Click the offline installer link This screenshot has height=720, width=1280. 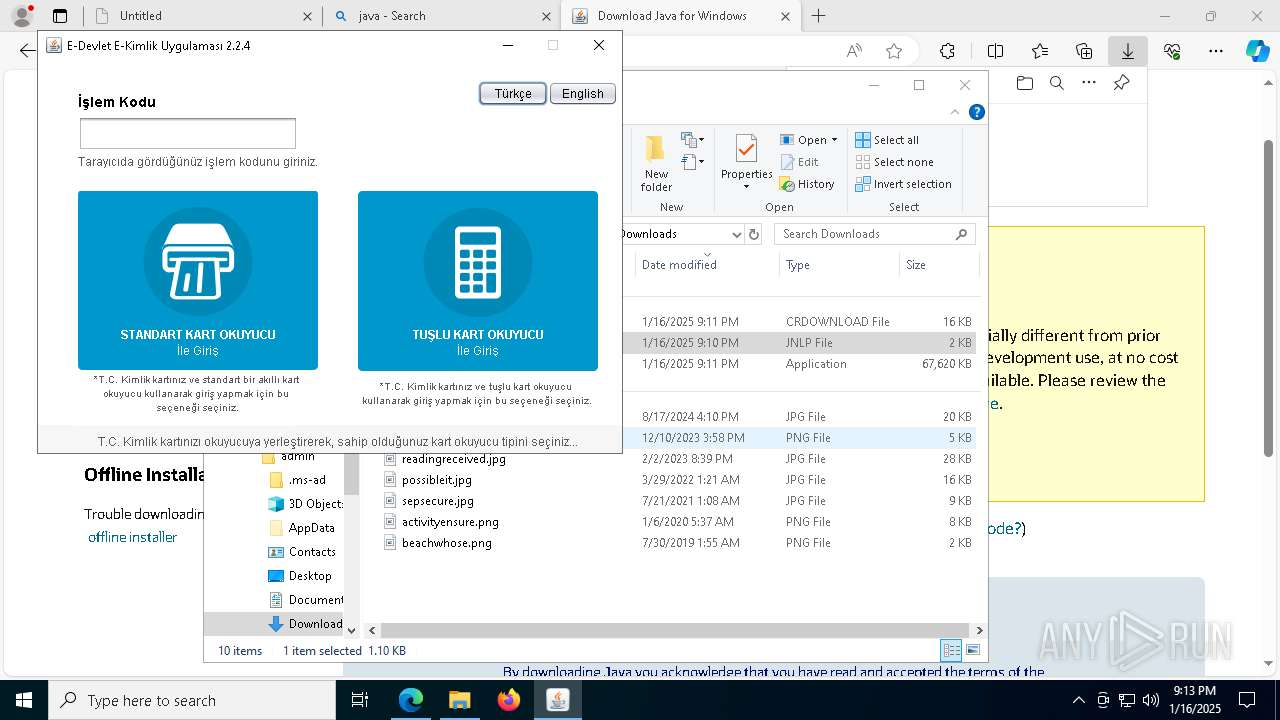tap(132, 537)
